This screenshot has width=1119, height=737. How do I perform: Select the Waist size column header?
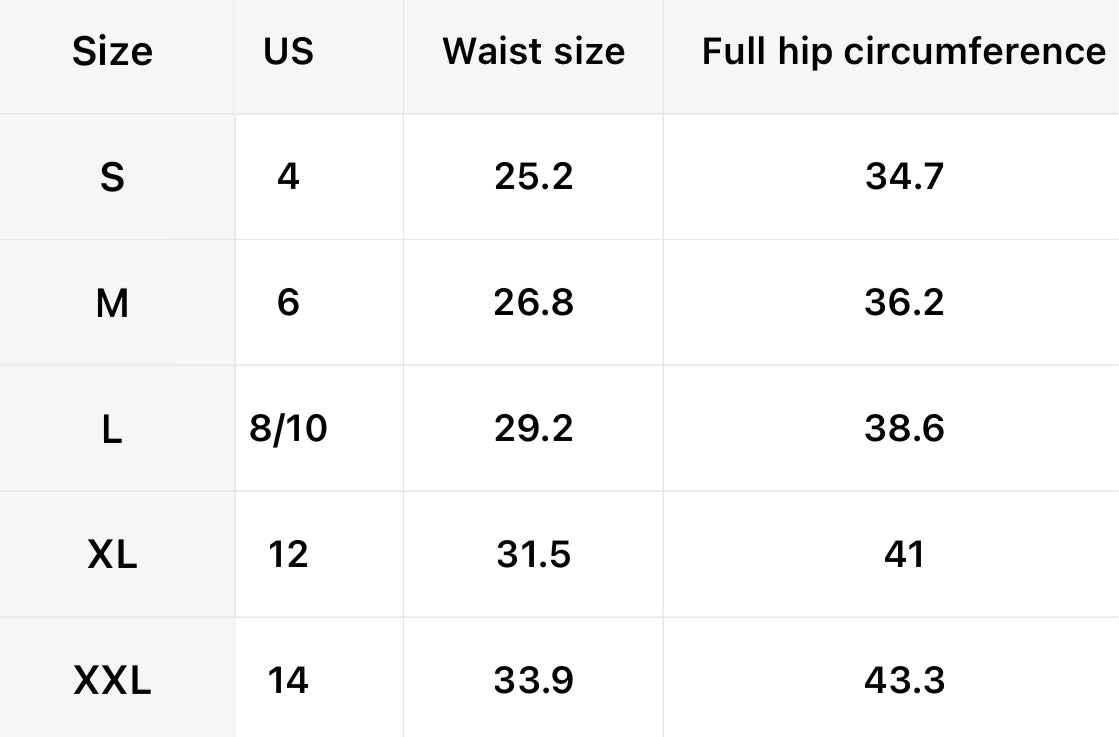click(533, 51)
